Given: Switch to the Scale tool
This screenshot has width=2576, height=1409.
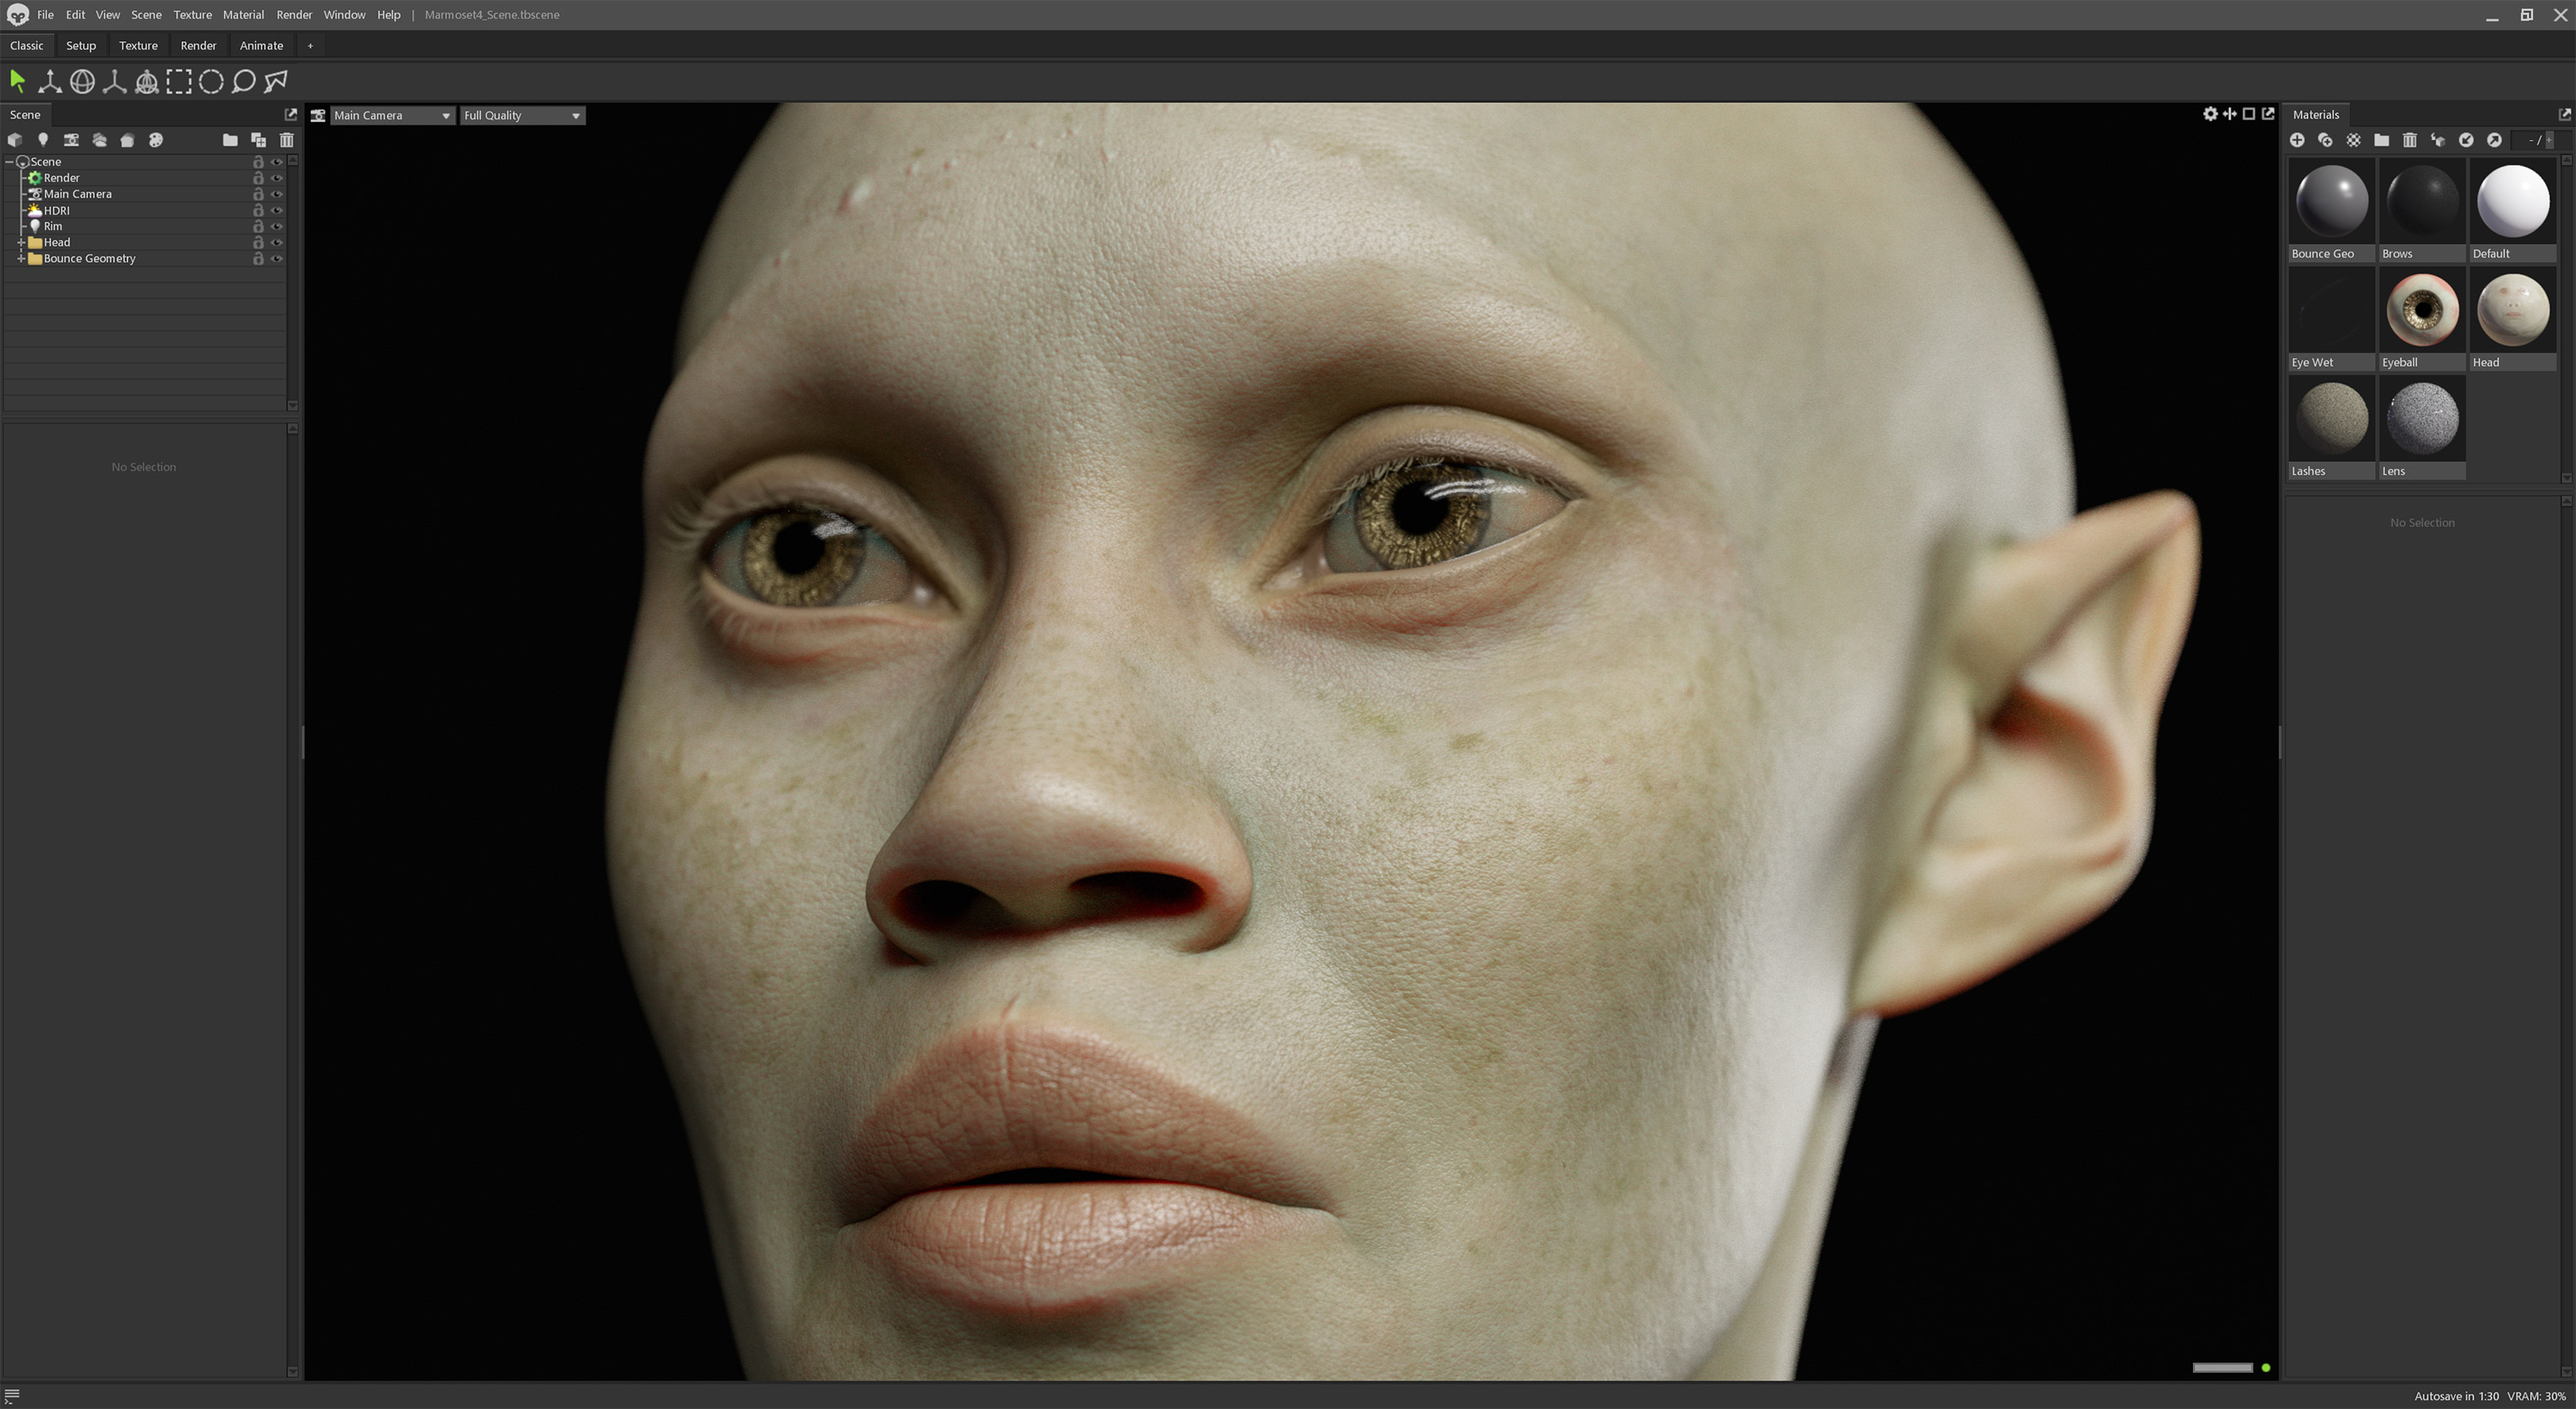Looking at the screenshot, I should tap(113, 82).
